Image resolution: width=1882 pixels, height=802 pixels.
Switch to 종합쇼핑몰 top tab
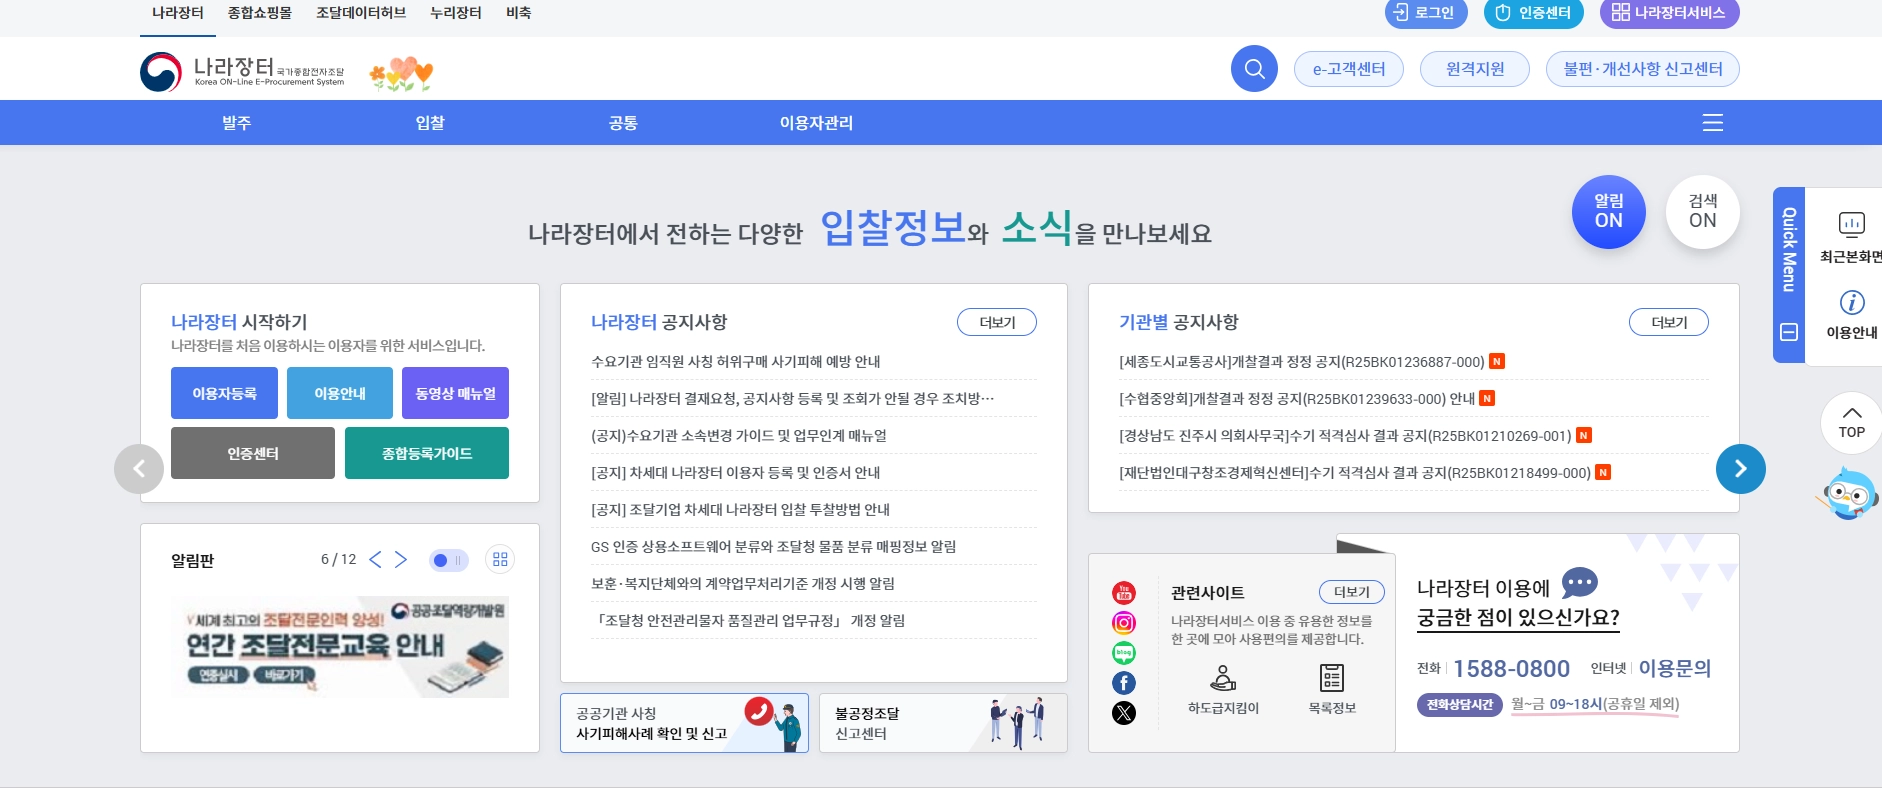tap(260, 13)
